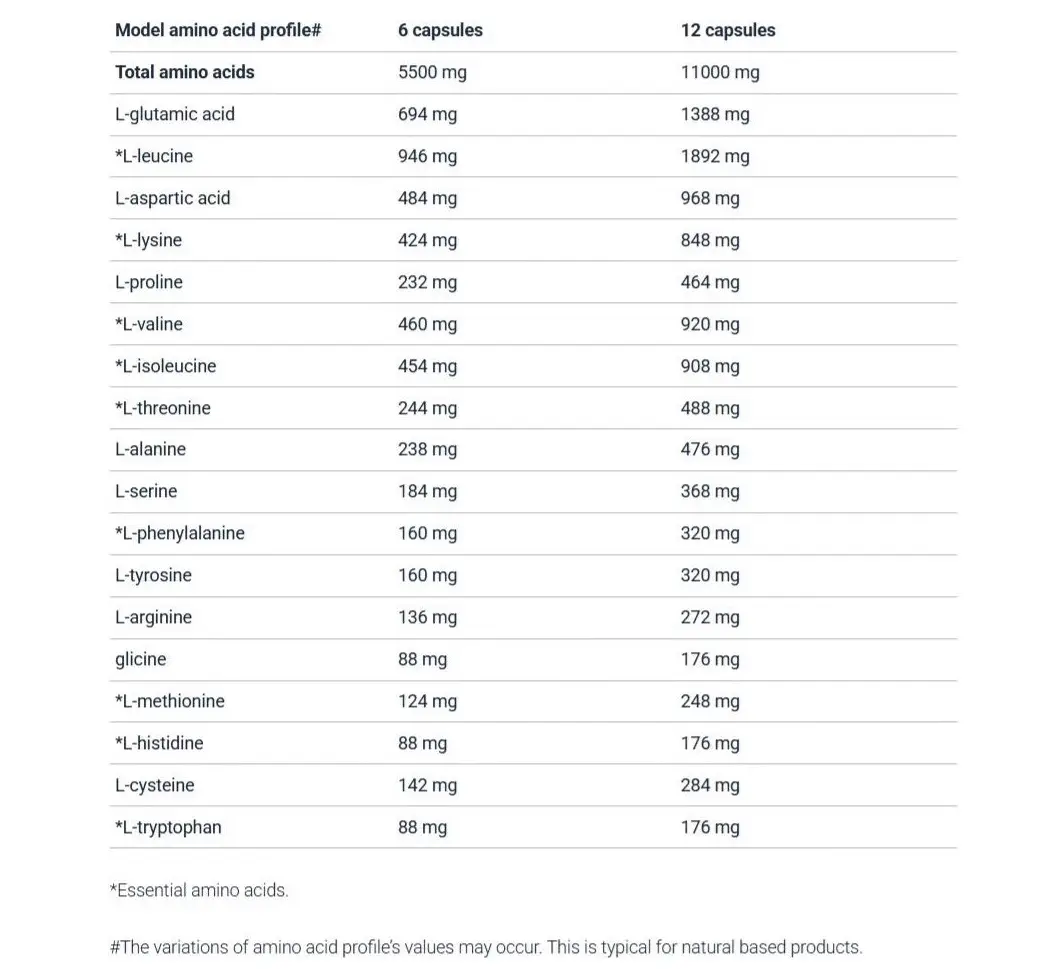
Task: Click the "Model amino acid profile#" column header
Action: (217, 30)
